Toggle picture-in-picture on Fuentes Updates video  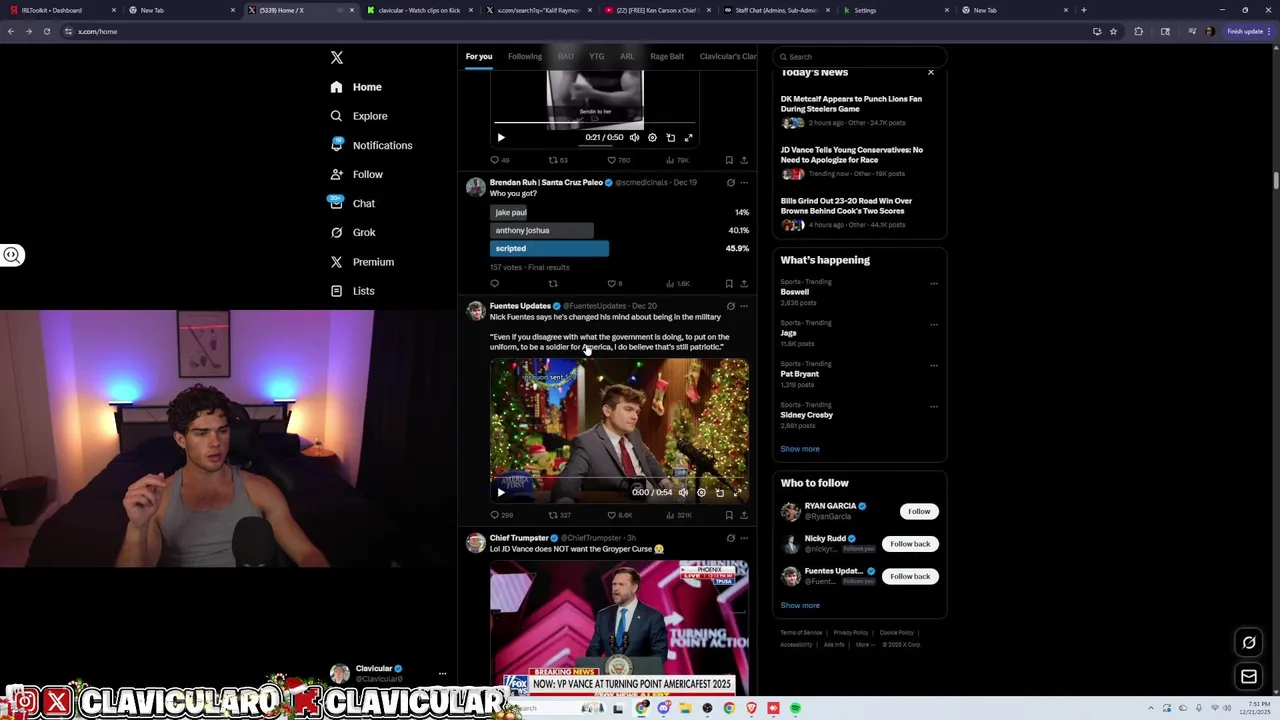click(x=719, y=492)
